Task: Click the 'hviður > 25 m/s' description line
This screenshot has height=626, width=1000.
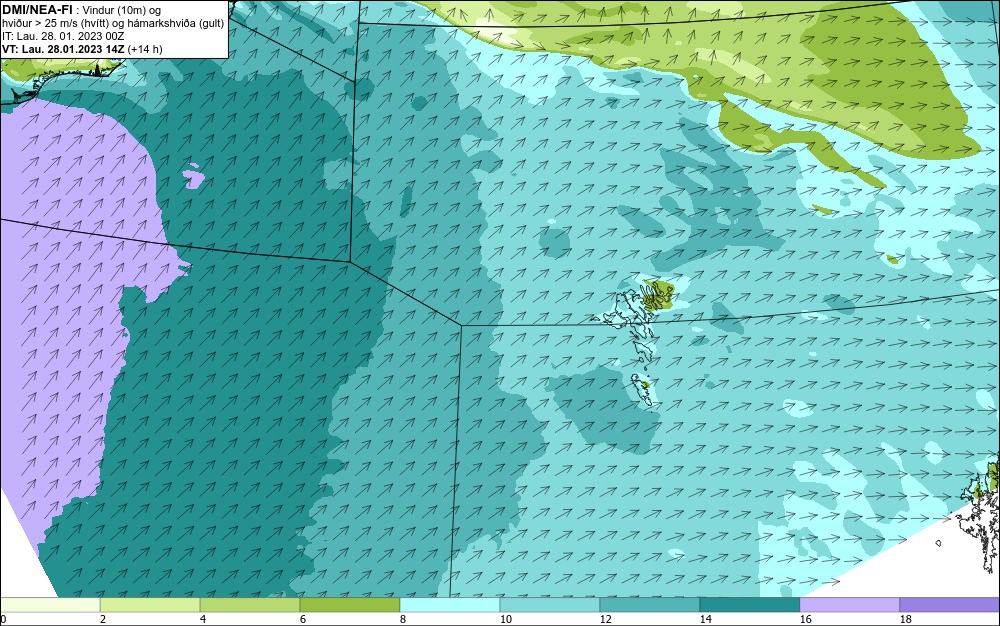Action: coord(113,24)
